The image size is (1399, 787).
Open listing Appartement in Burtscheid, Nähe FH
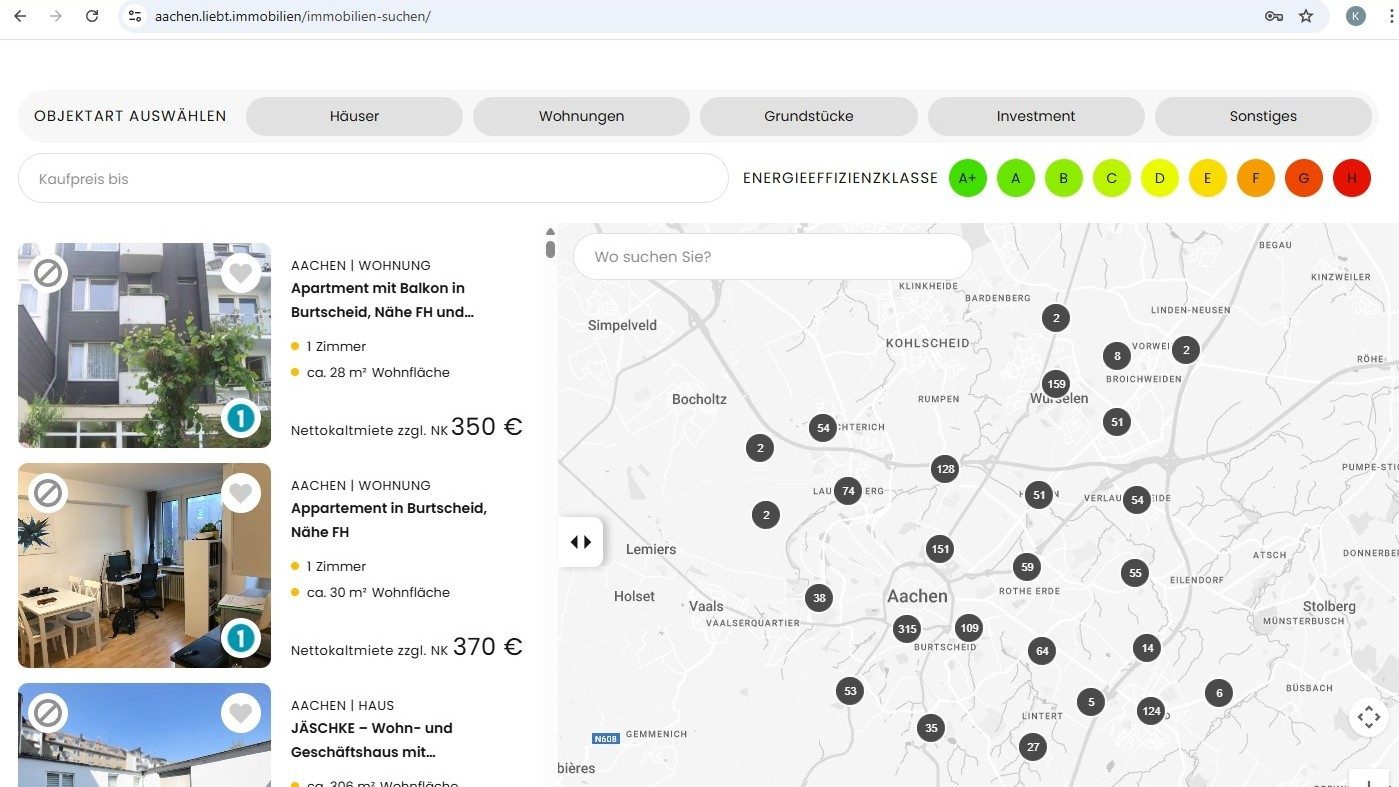[x=389, y=520]
